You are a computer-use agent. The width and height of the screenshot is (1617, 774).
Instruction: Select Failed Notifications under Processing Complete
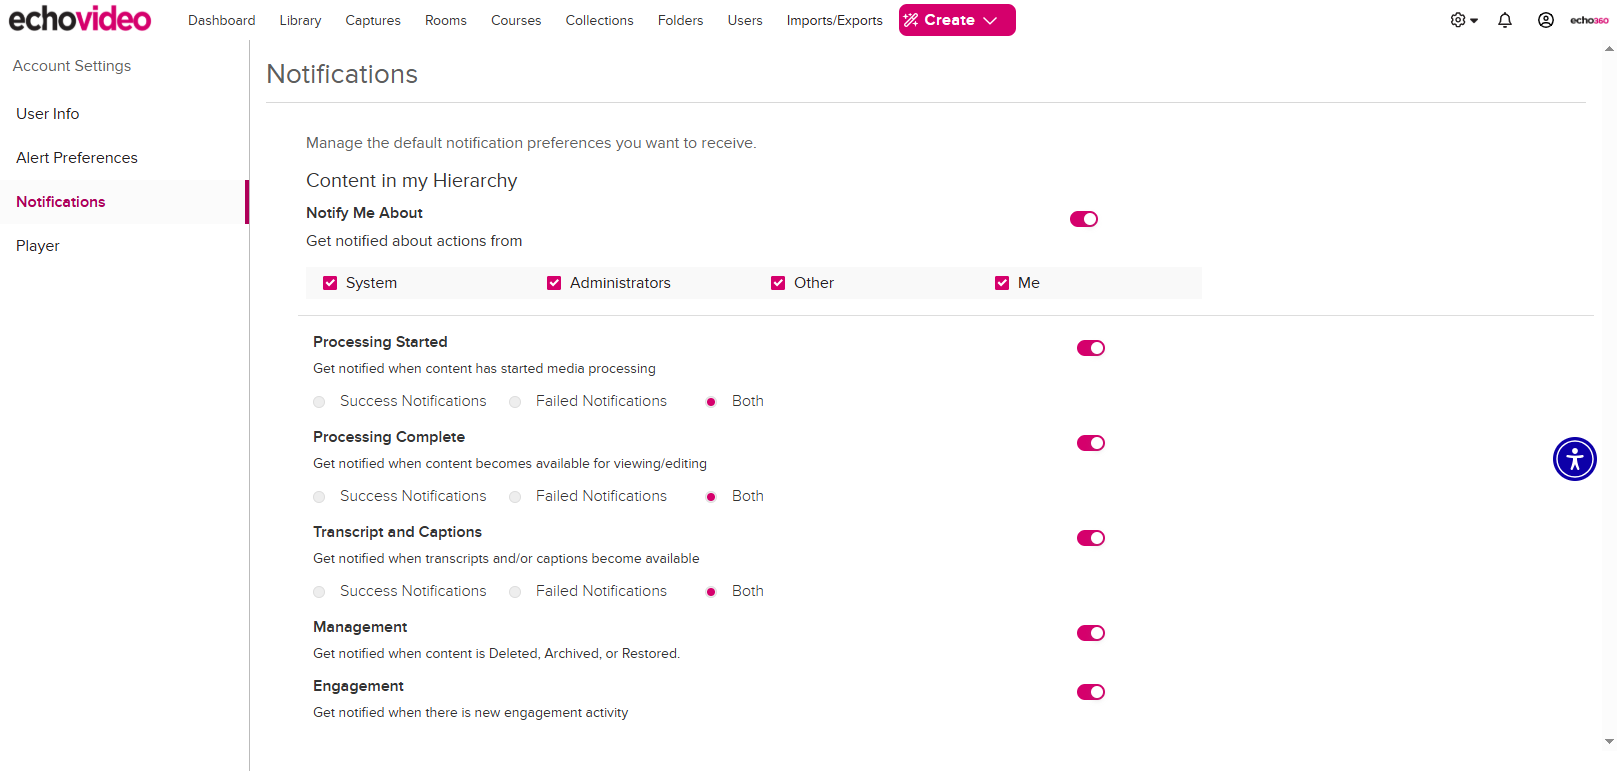click(x=515, y=497)
